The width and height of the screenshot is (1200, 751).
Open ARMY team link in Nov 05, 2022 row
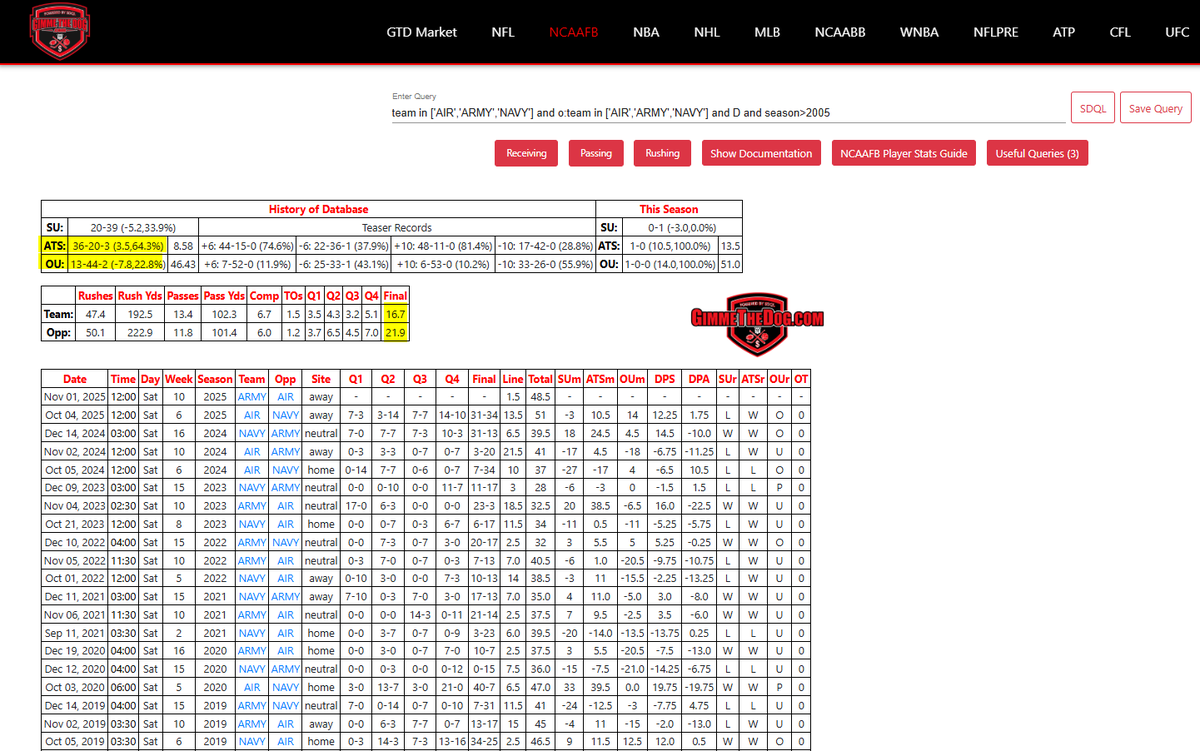click(x=252, y=560)
